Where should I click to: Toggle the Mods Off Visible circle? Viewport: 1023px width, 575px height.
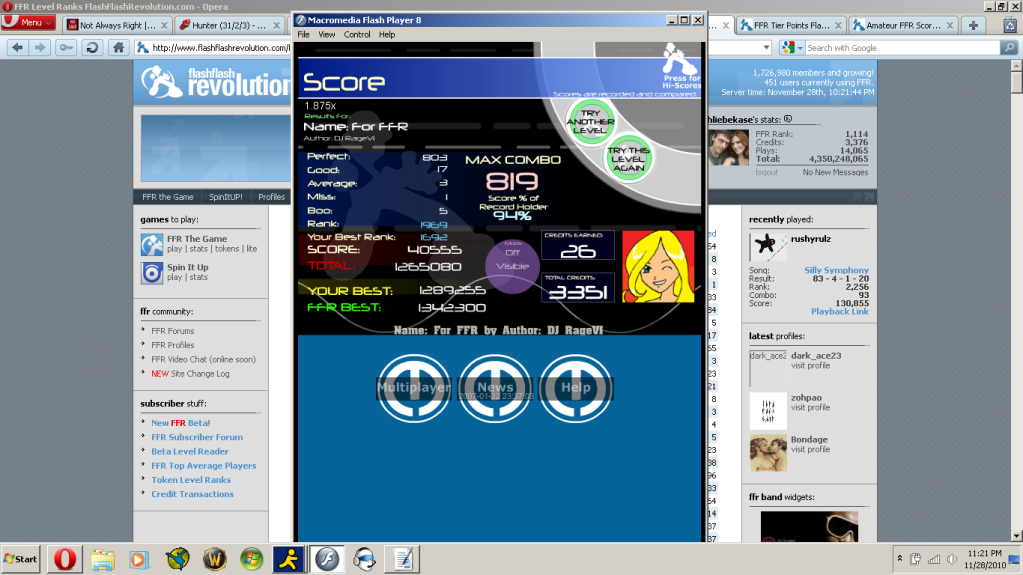pyautogui.click(x=512, y=260)
